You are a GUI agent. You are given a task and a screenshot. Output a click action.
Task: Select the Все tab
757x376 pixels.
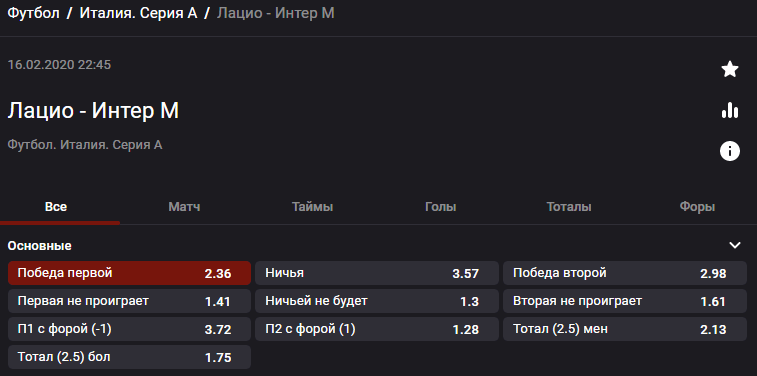[x=56, y=207]
